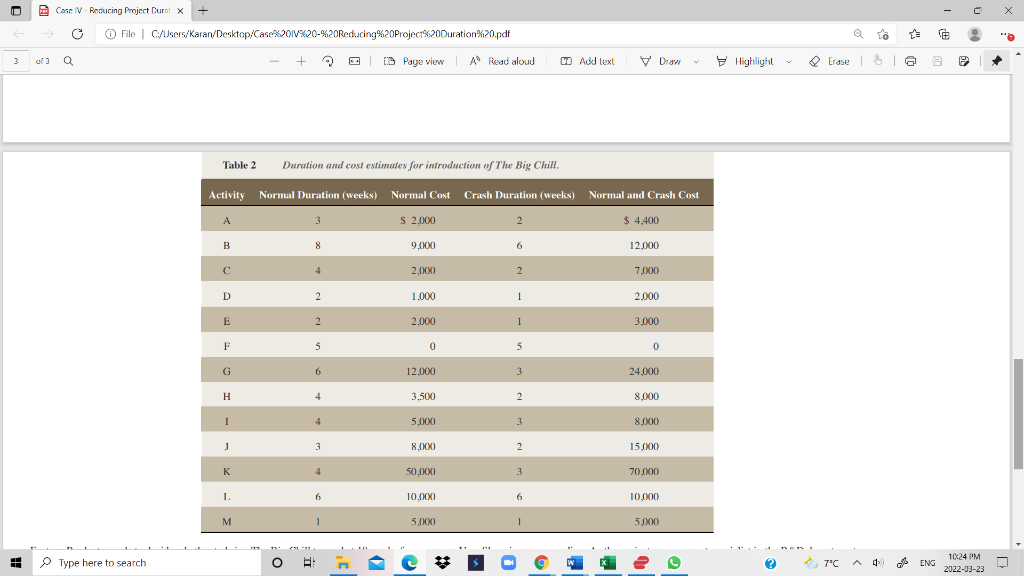
Task: Open File Explorer from taskbar
Action: tap(343, 562)
